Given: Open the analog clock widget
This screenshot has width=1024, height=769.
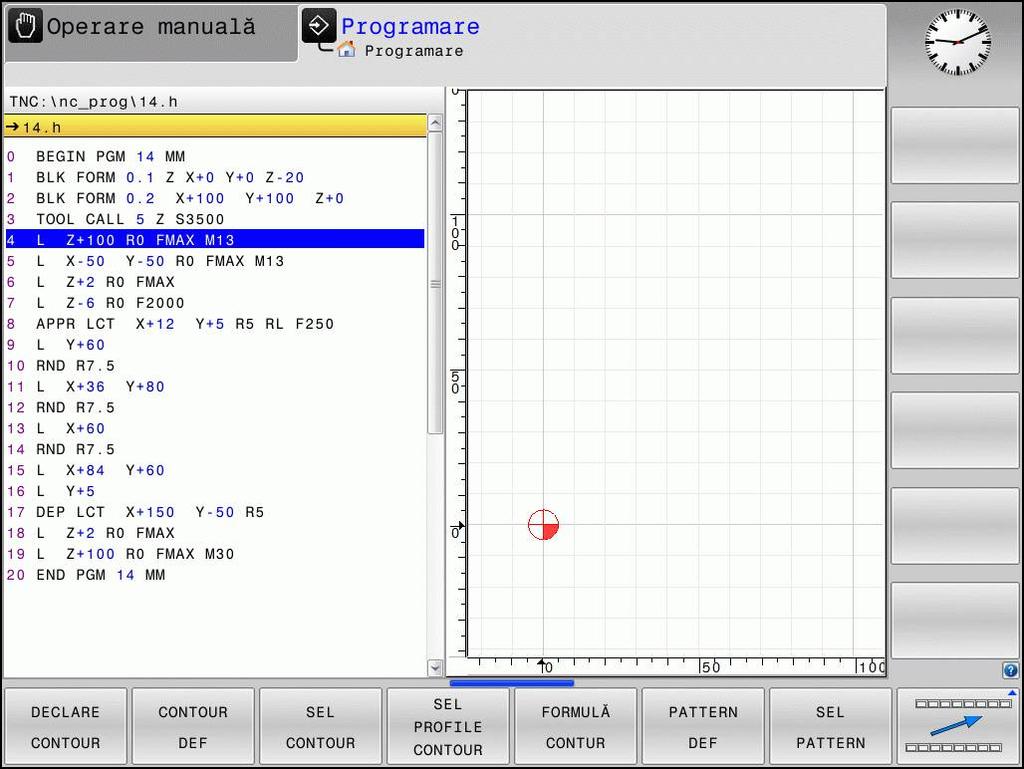Looking at the screenshot, I should point(957,42).
